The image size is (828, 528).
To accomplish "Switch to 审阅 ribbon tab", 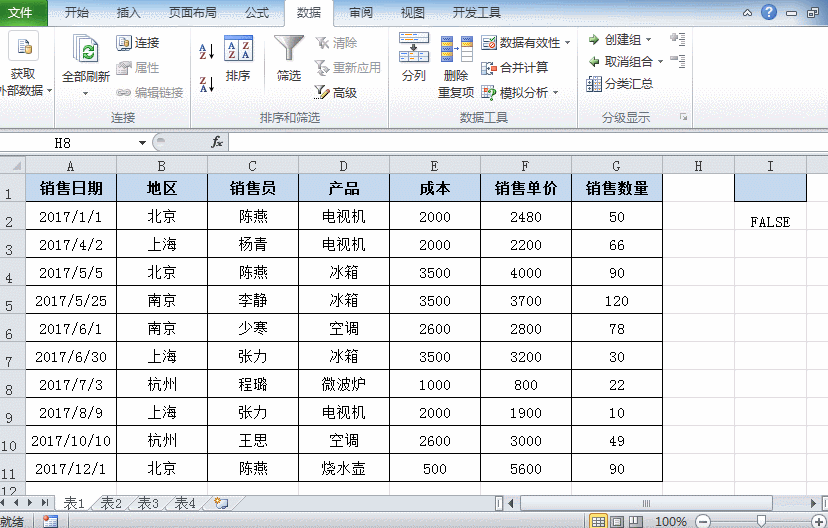I will [361, 13].
